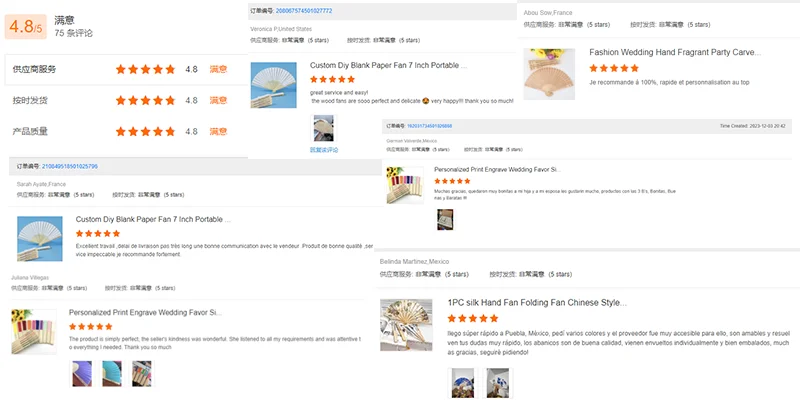Viewport: 800px width, 400px height.
Task: Click the stars under Fashion Wedding Hand Fragrant
Action: (612, 68)
